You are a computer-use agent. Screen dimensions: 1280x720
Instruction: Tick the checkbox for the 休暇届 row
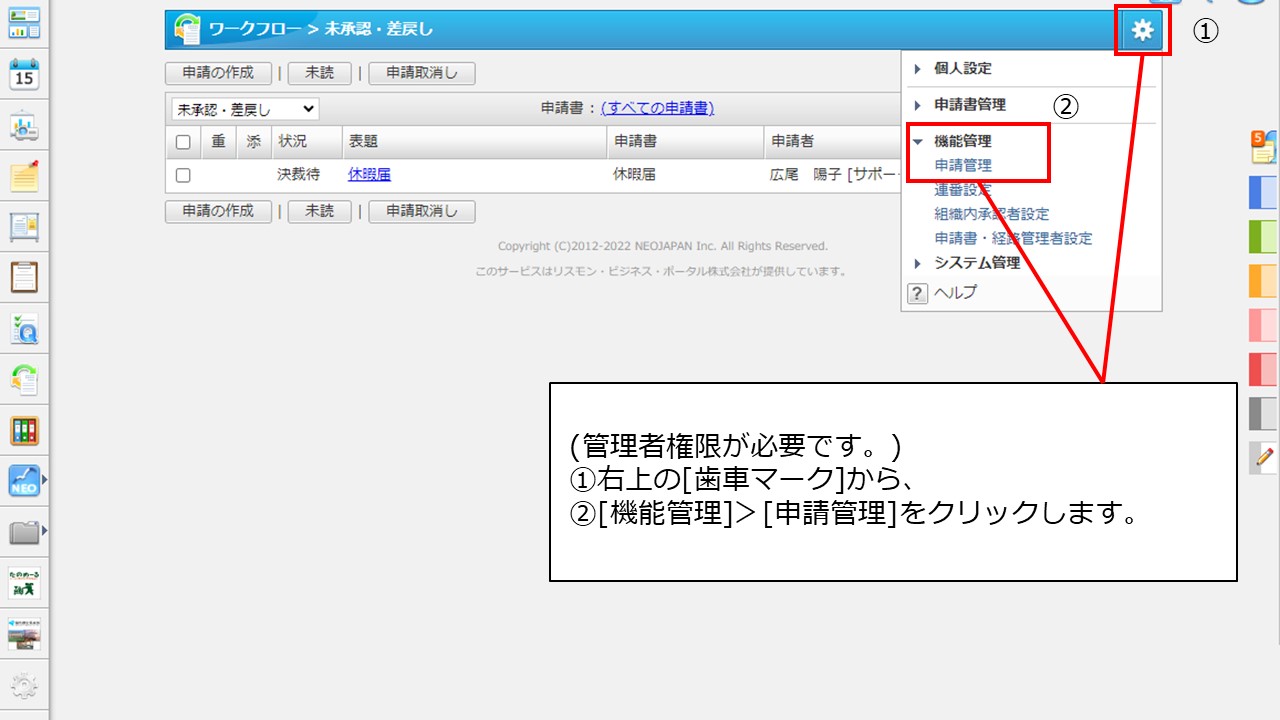183,175
